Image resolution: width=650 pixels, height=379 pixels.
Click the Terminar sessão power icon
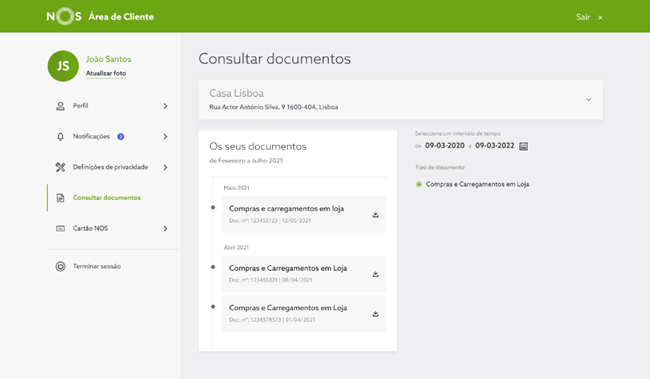tap(61, 266)
